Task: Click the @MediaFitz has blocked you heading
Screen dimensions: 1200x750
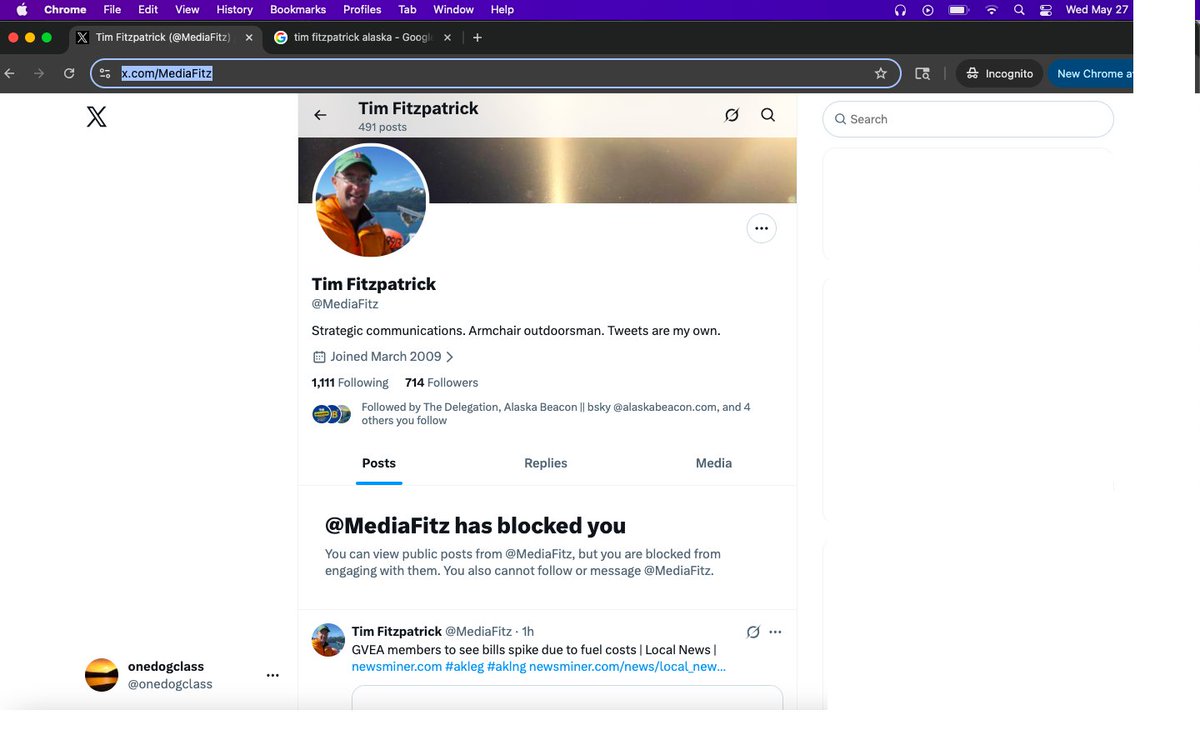Action: pos(475,526)
